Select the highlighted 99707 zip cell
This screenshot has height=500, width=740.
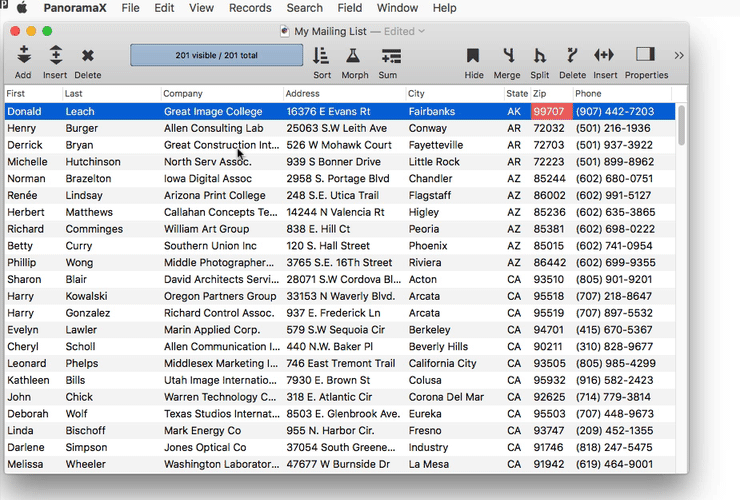point(552,111)
